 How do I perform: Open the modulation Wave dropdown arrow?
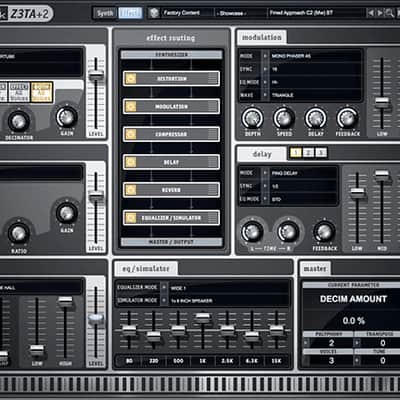pos(265,95)
